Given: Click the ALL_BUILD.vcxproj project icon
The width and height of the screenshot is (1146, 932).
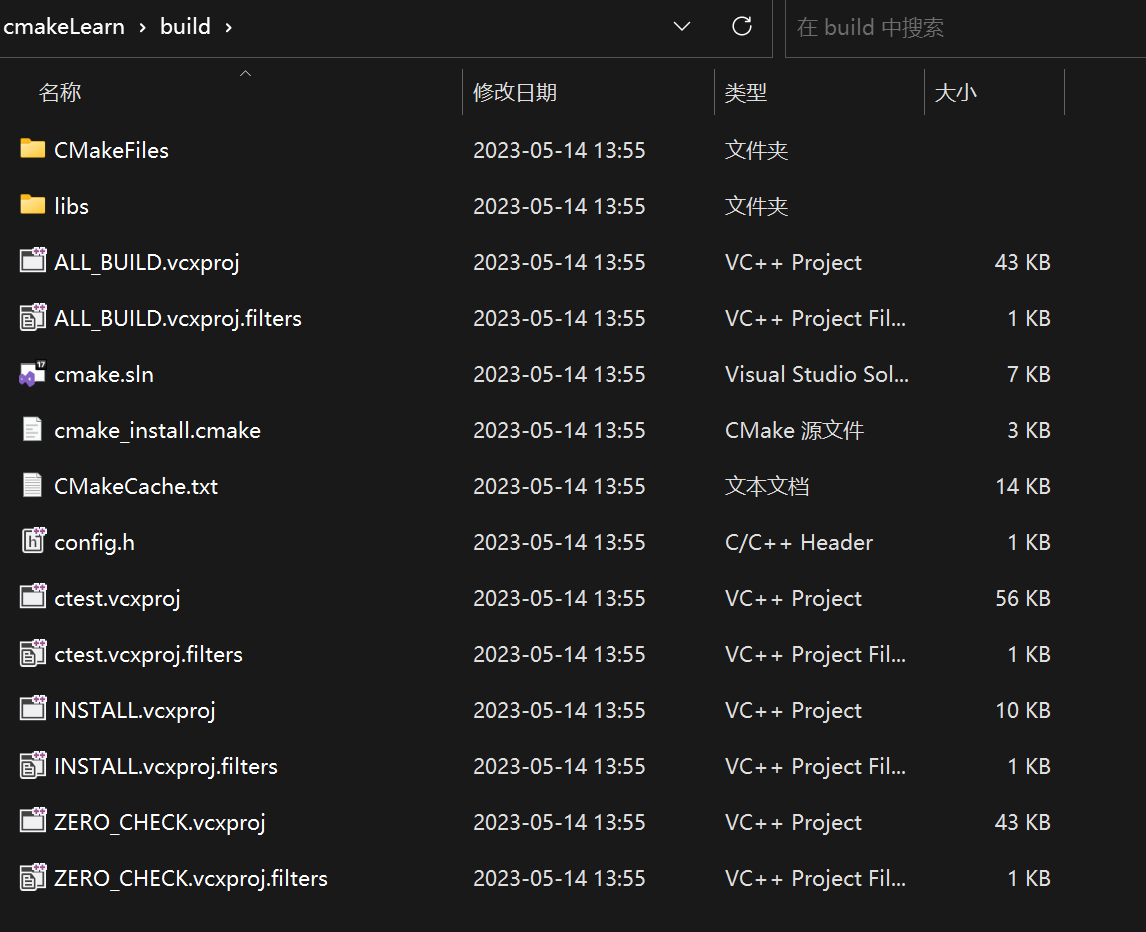Looking at the screenshot, I should click(32, 261).
